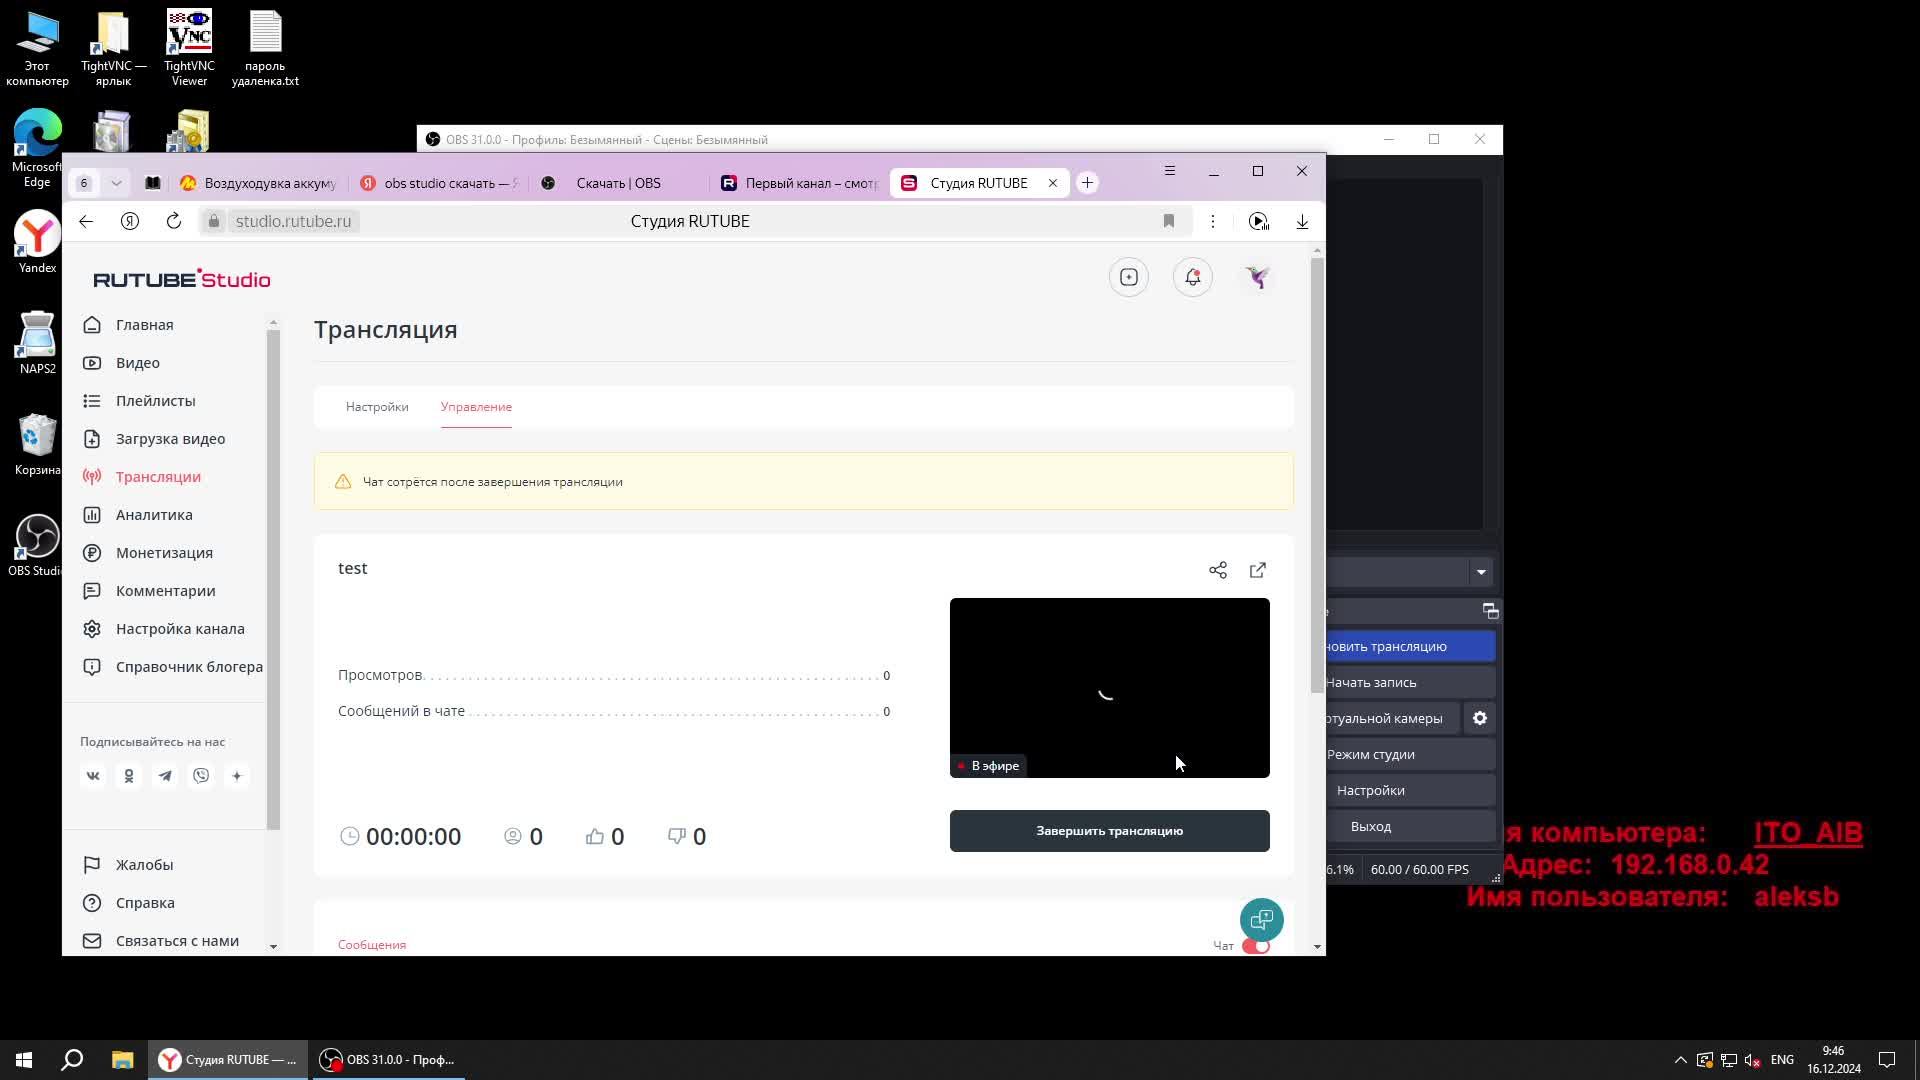Click the browser bookmark icon in address bar

pos(1168,221)
